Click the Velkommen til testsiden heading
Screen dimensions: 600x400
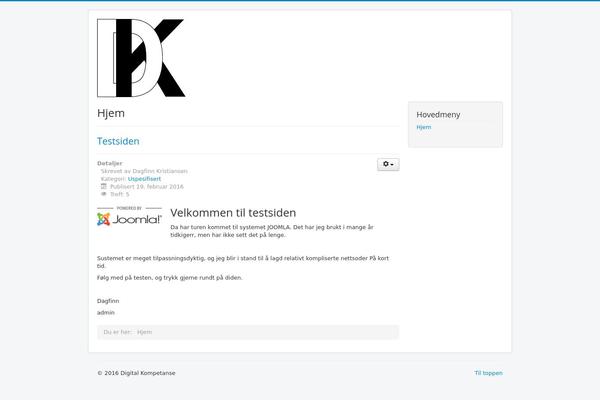[233, 212]
